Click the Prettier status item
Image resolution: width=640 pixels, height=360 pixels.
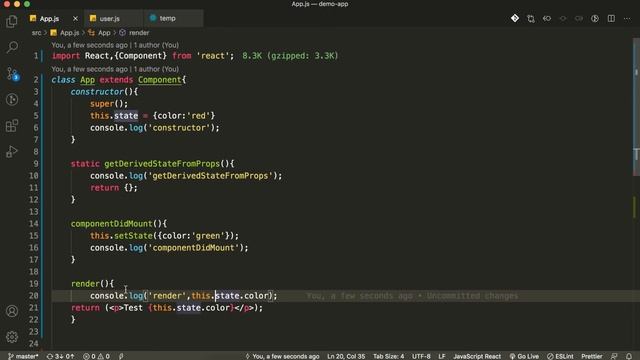tap(591, 356)
